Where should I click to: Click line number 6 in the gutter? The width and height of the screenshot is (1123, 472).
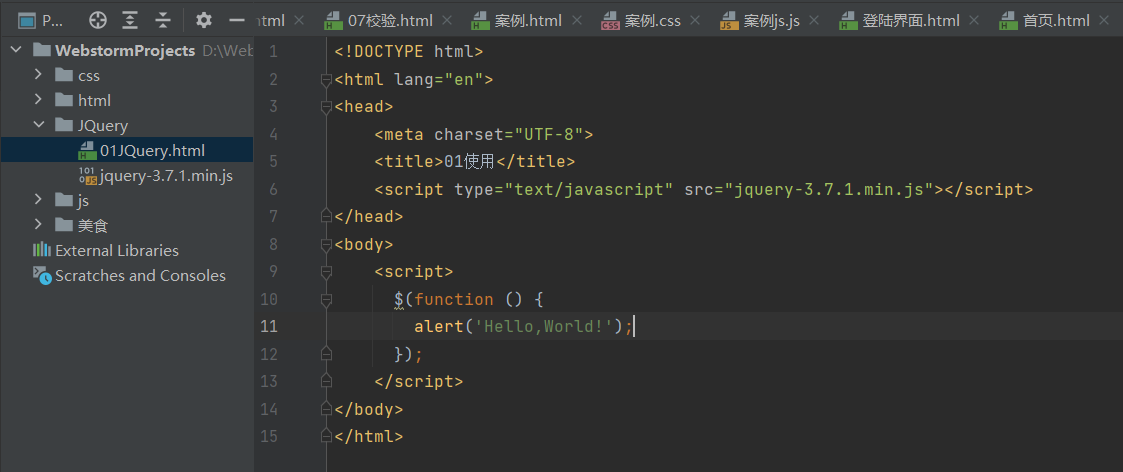tap(274, 190)
